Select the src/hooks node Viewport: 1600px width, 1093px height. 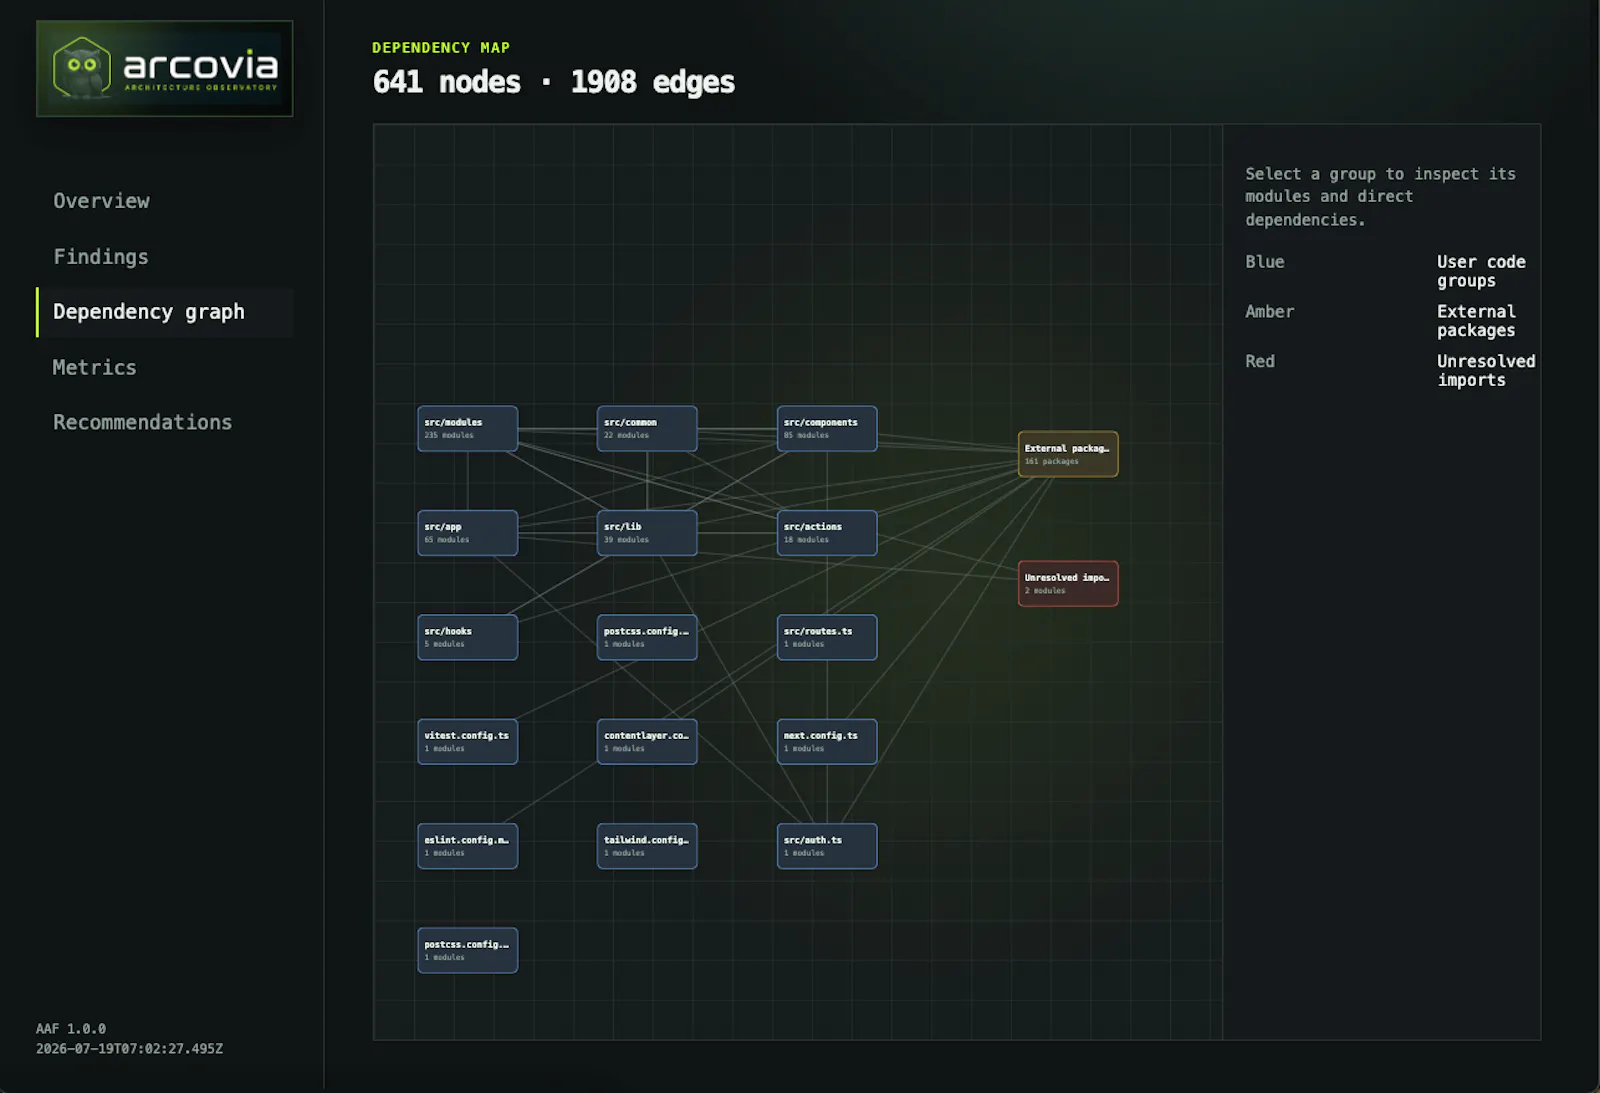(x=468, y=637)
